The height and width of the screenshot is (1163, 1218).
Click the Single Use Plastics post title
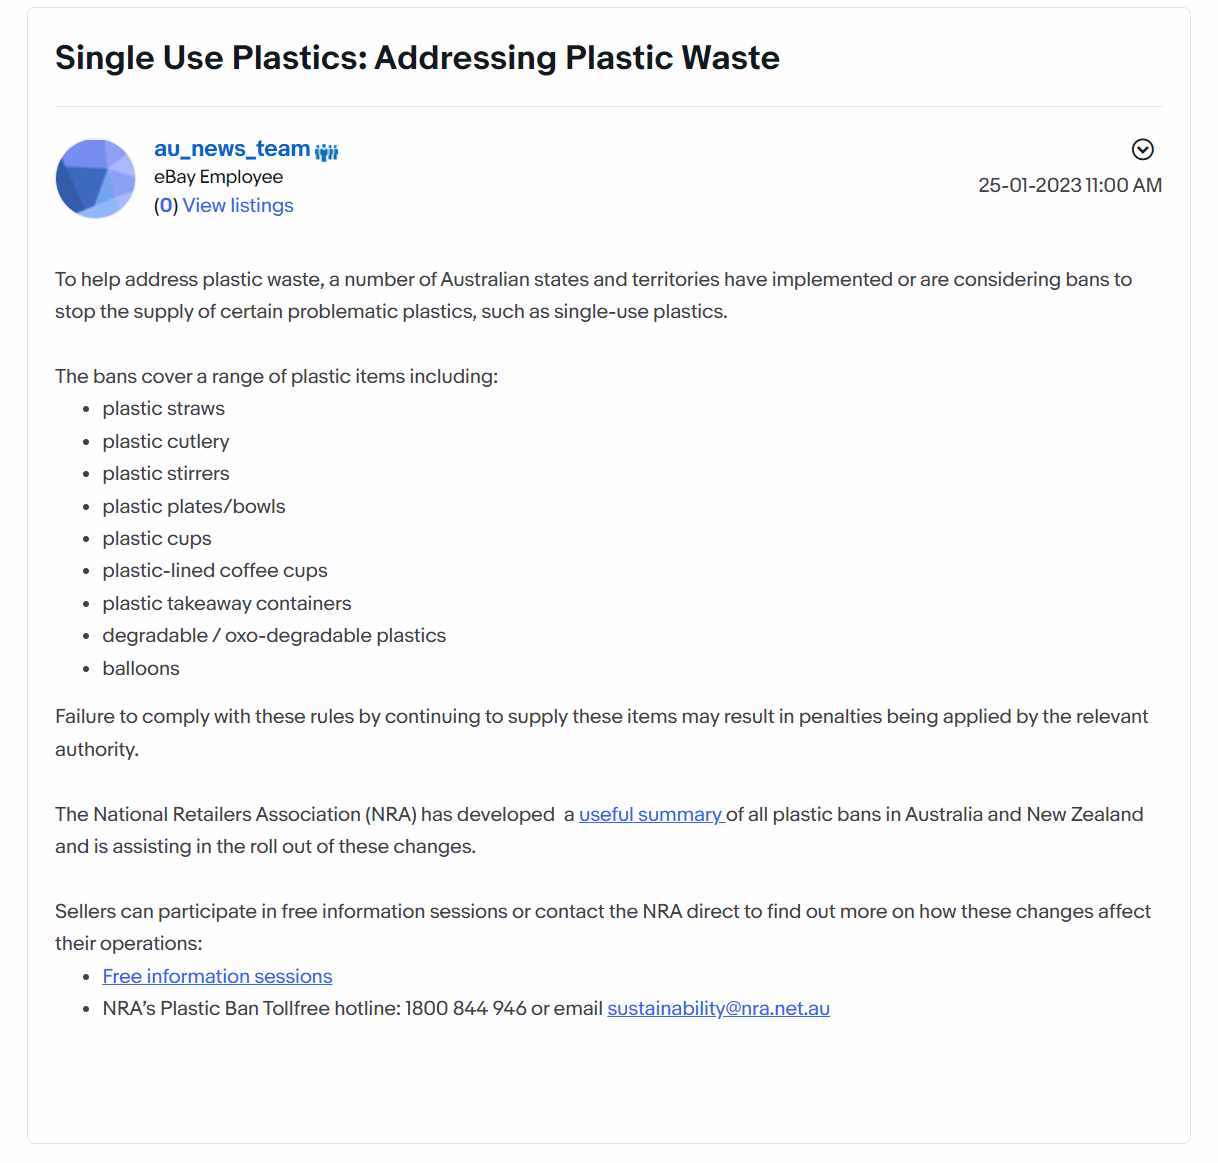click(x=417, y=58)
